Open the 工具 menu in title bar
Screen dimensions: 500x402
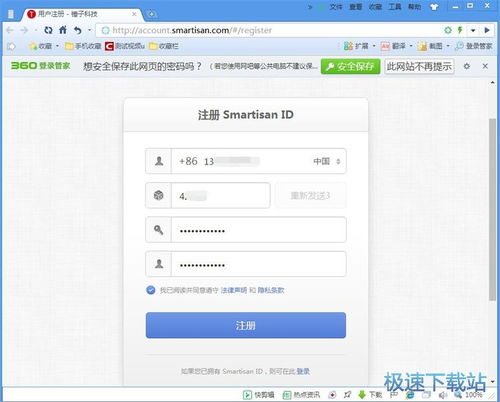(x=394, y=7)
